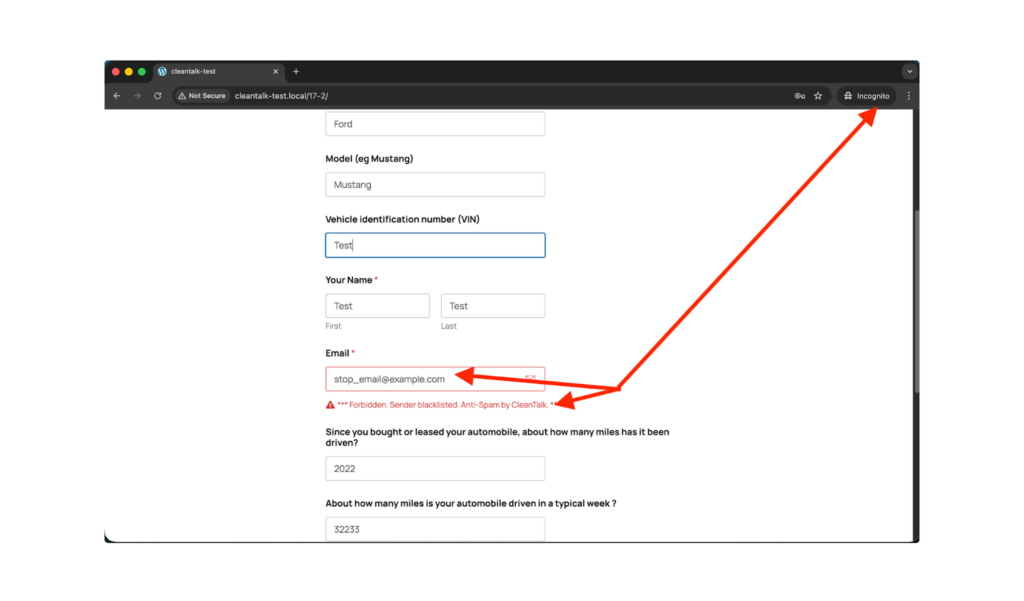The height and width of the screenshot is (601, 1024).
Task: Click the plus icon to open new tab
Action: [x=296, y=72]
